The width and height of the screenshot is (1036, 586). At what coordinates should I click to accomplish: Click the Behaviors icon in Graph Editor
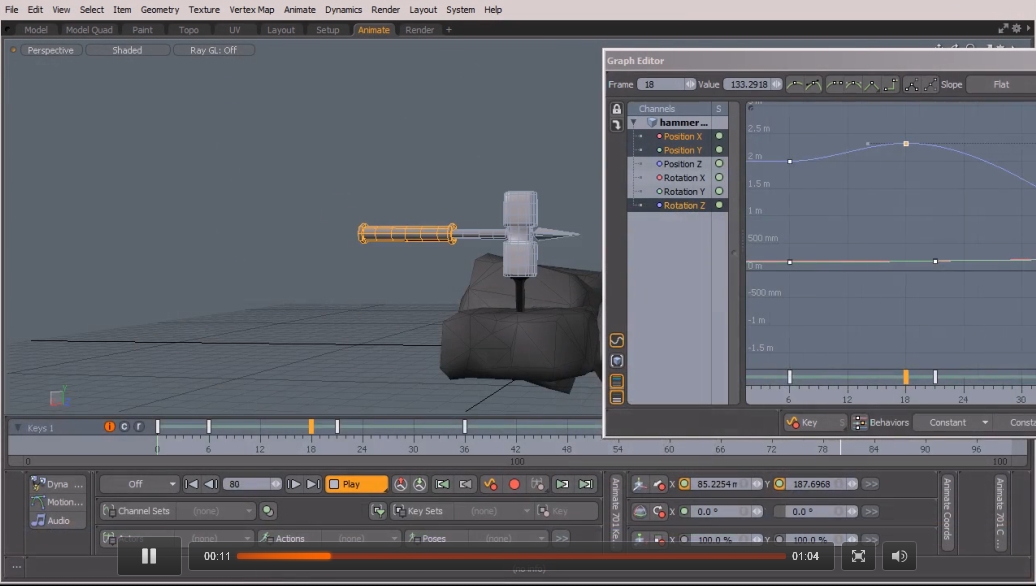point(860,423)
